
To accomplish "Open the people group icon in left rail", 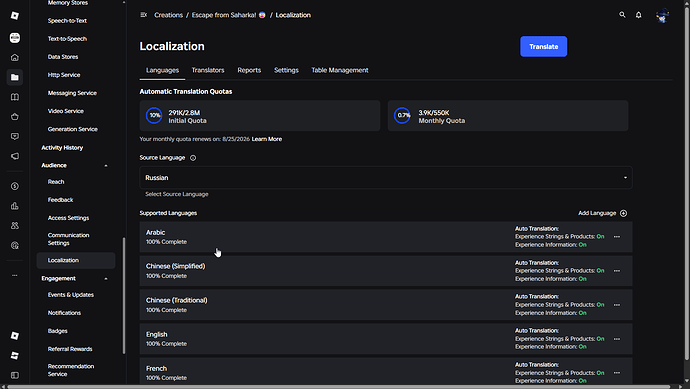I will [x=15, y=225].
